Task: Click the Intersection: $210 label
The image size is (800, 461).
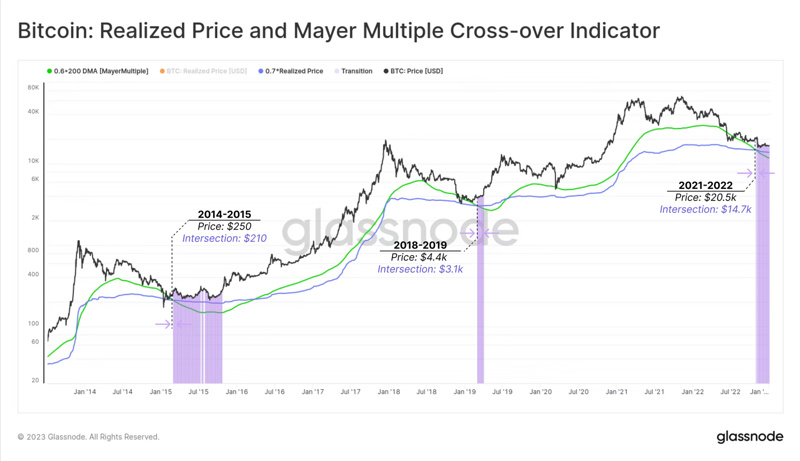Action: pos(224,238)
